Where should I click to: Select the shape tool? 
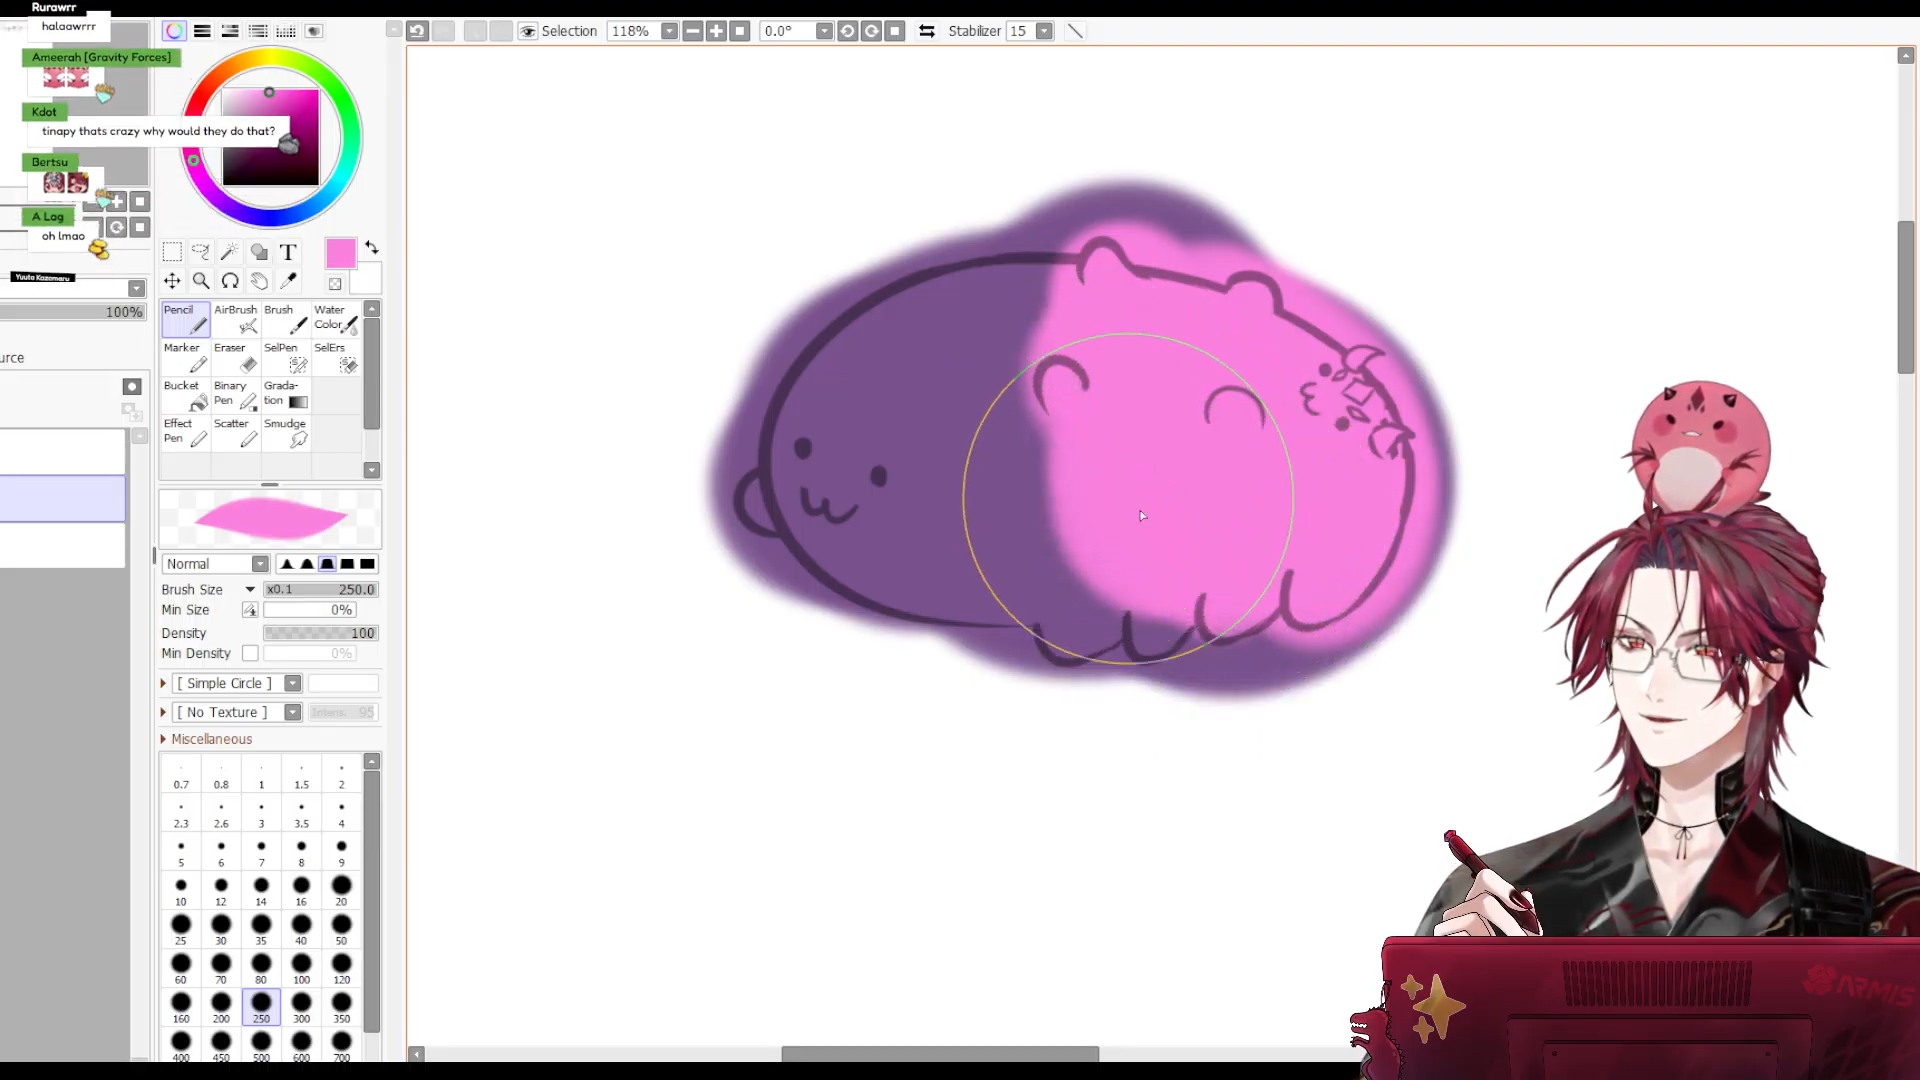[259, 252]
